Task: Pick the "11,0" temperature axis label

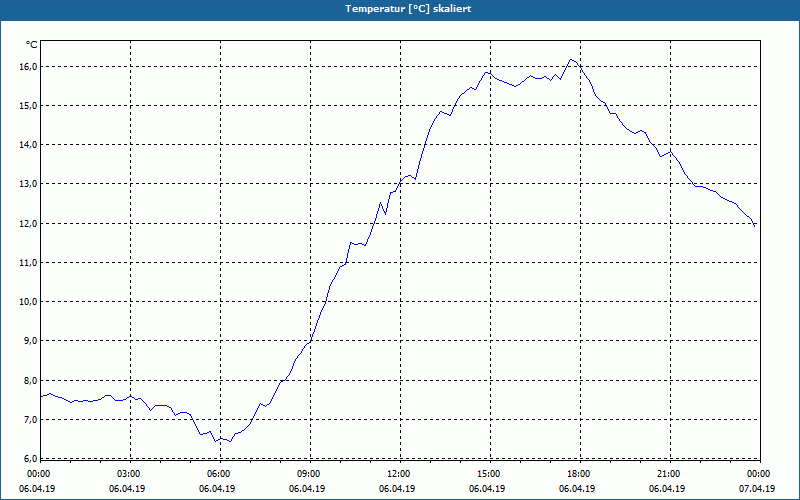Action: tap(30, 263)
